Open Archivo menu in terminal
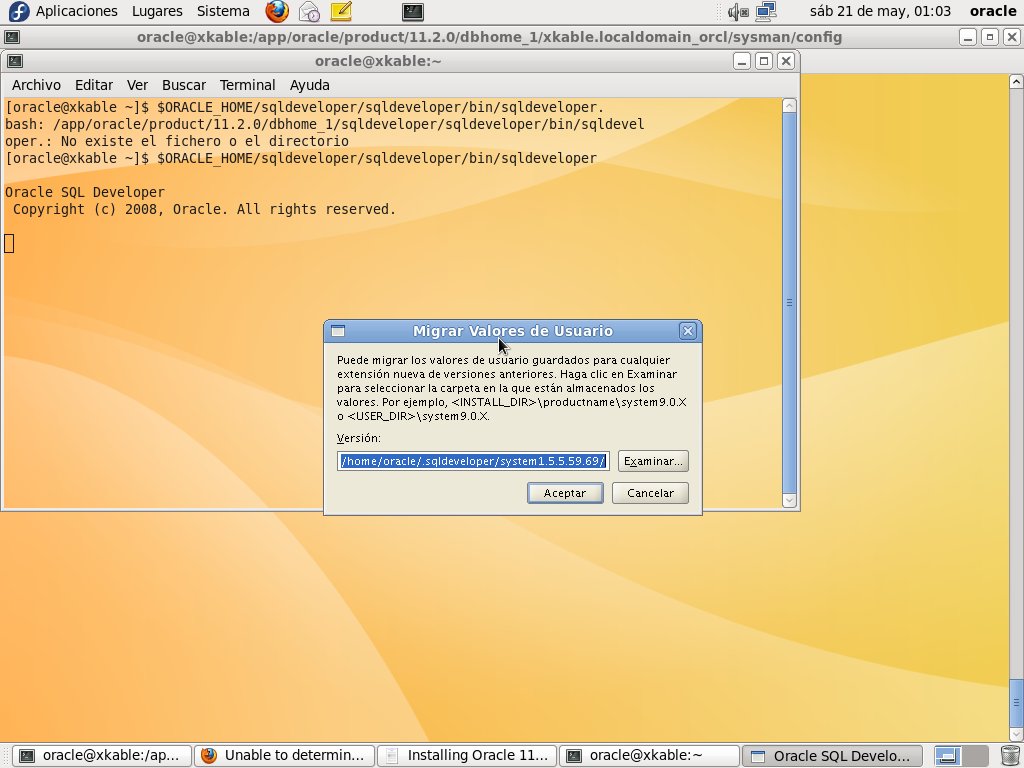The width and height of the screenshot is (1024, 768). coord(36,85)
